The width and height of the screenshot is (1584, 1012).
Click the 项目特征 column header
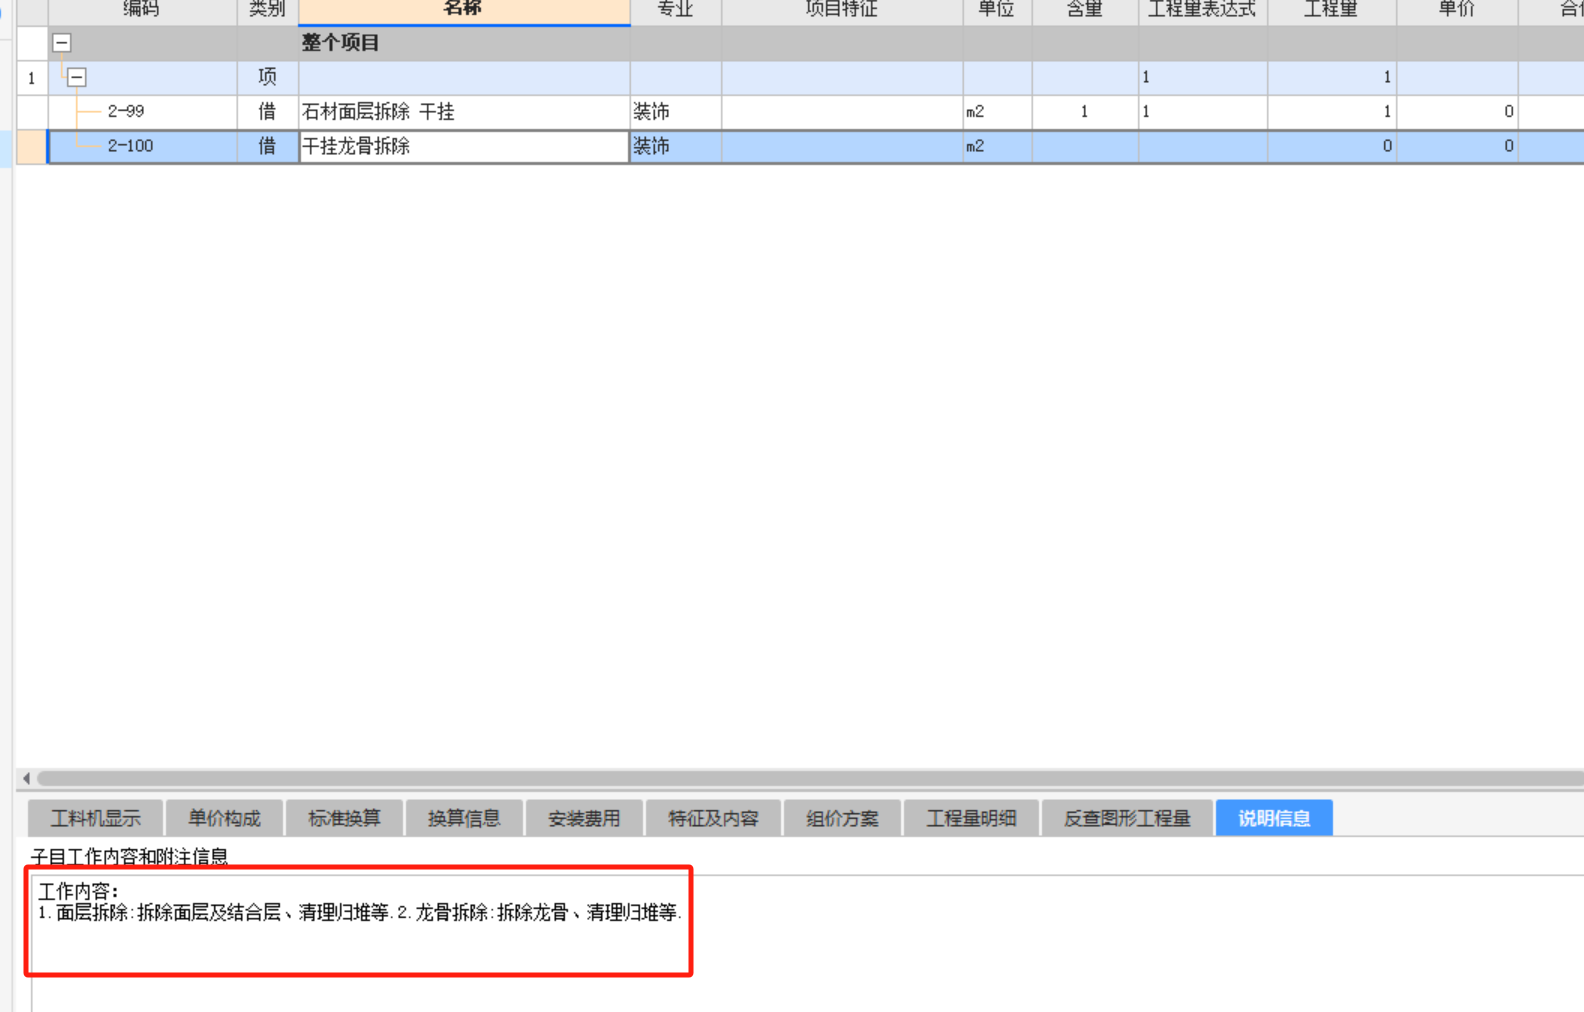[x=842, y=10]
